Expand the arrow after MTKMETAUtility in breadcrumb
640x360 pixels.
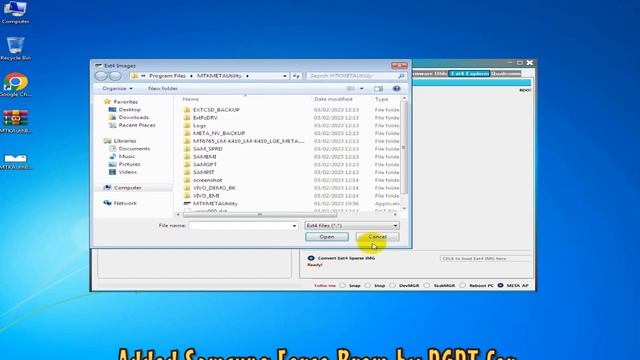[x=247, y=76]
